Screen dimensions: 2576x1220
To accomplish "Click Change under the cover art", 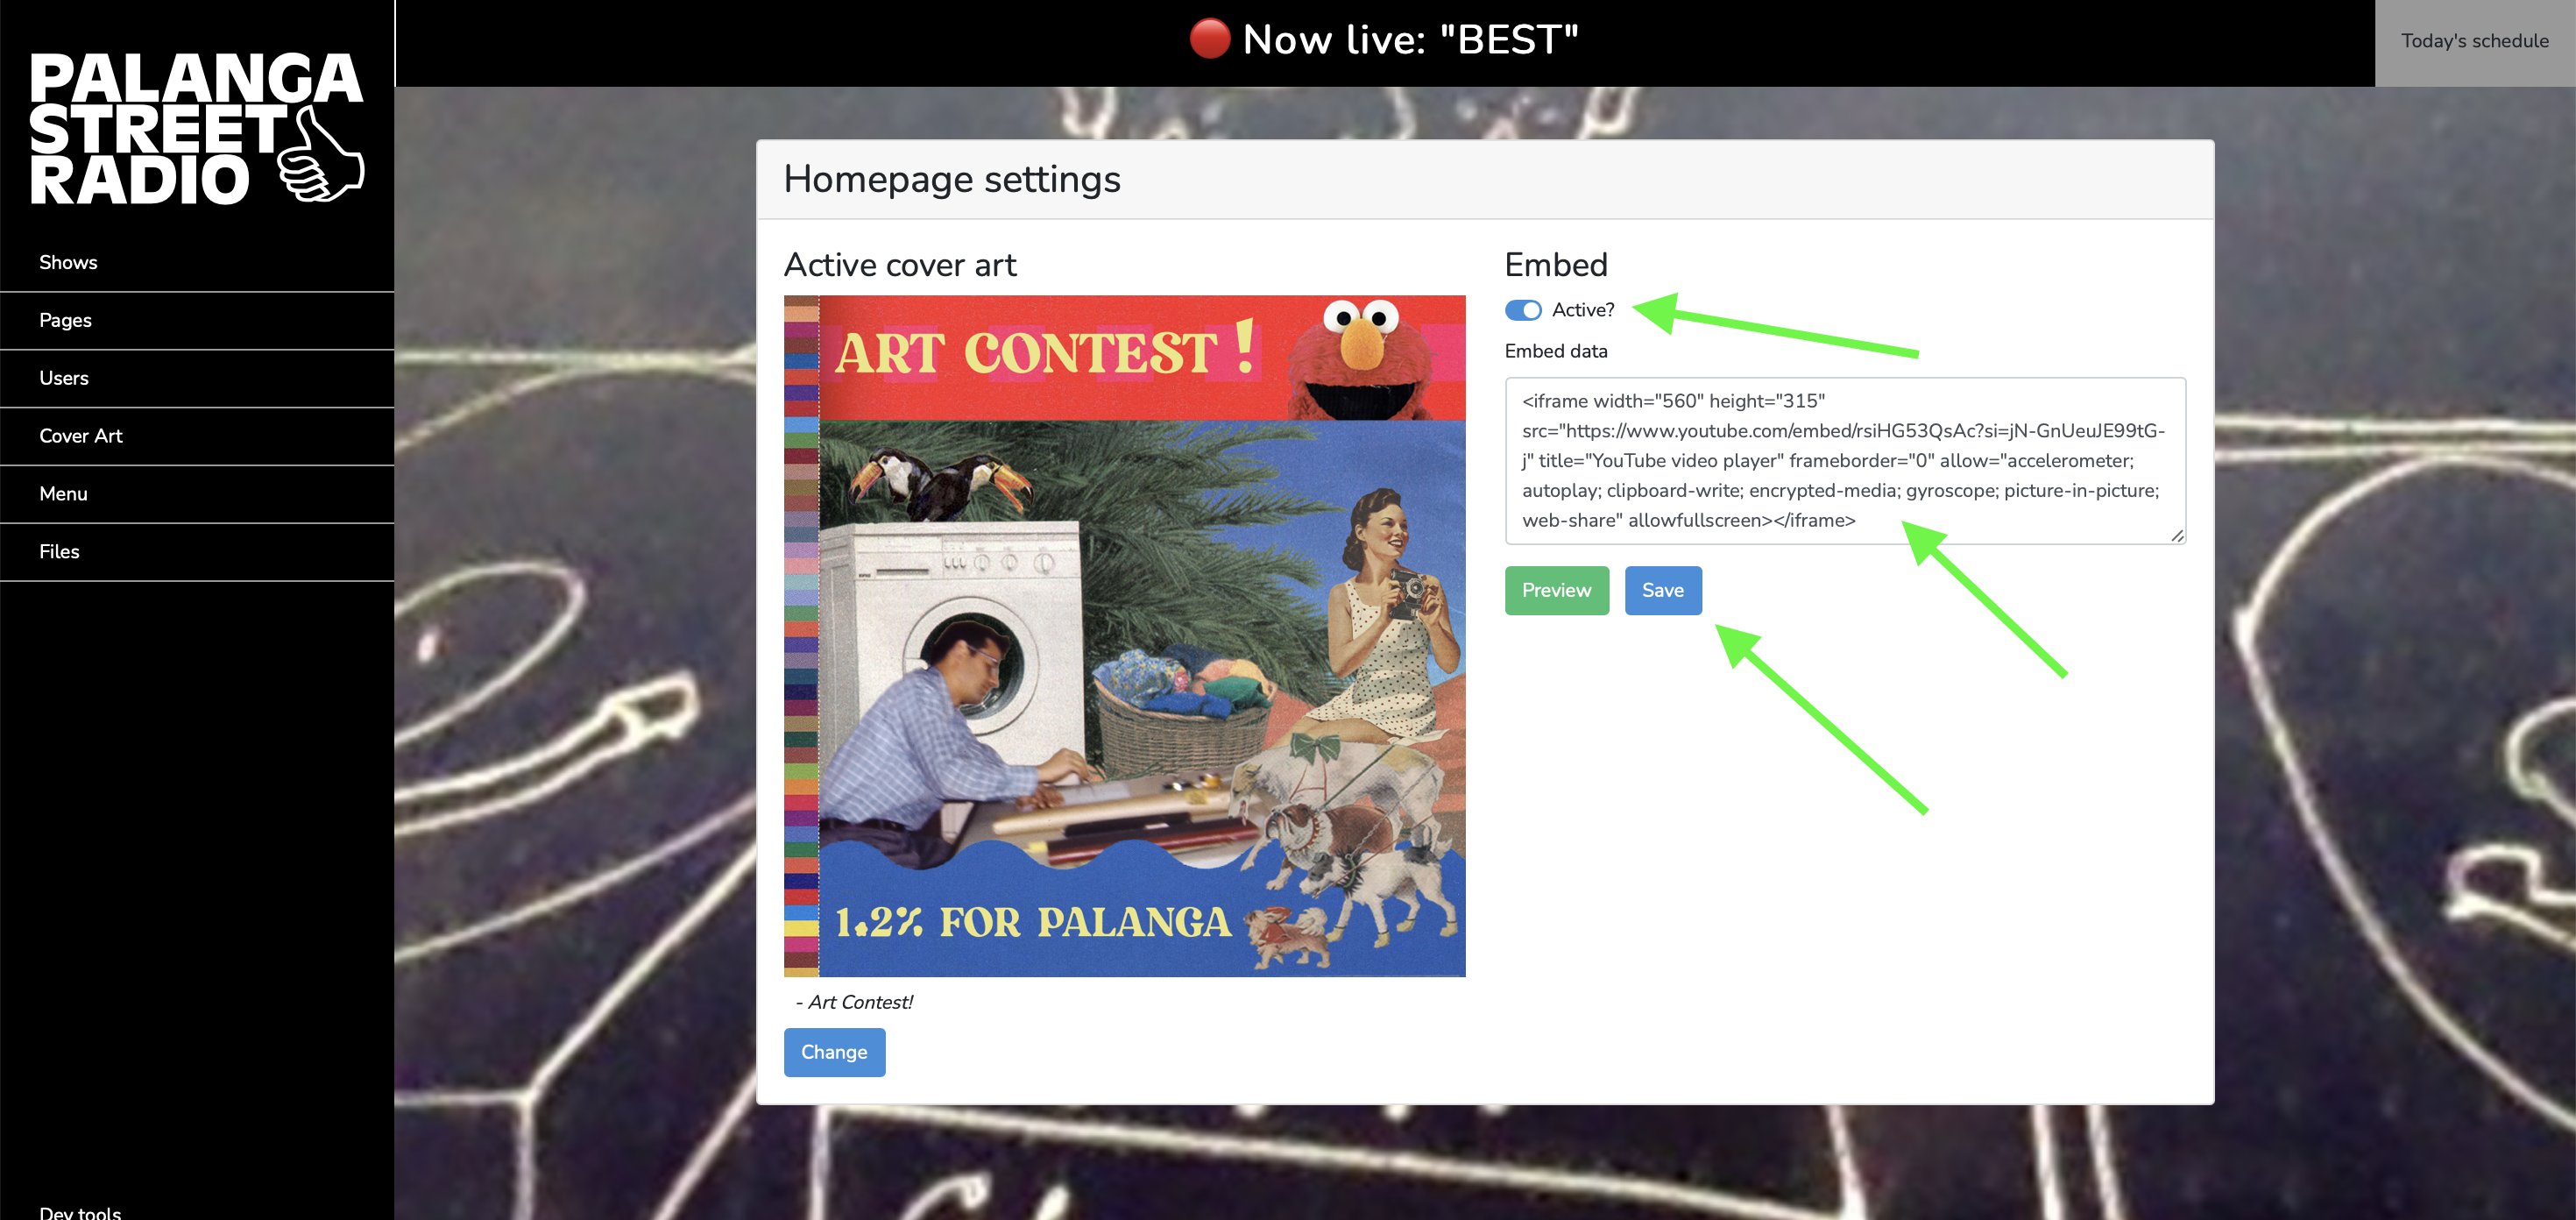I will [834, 1052].
